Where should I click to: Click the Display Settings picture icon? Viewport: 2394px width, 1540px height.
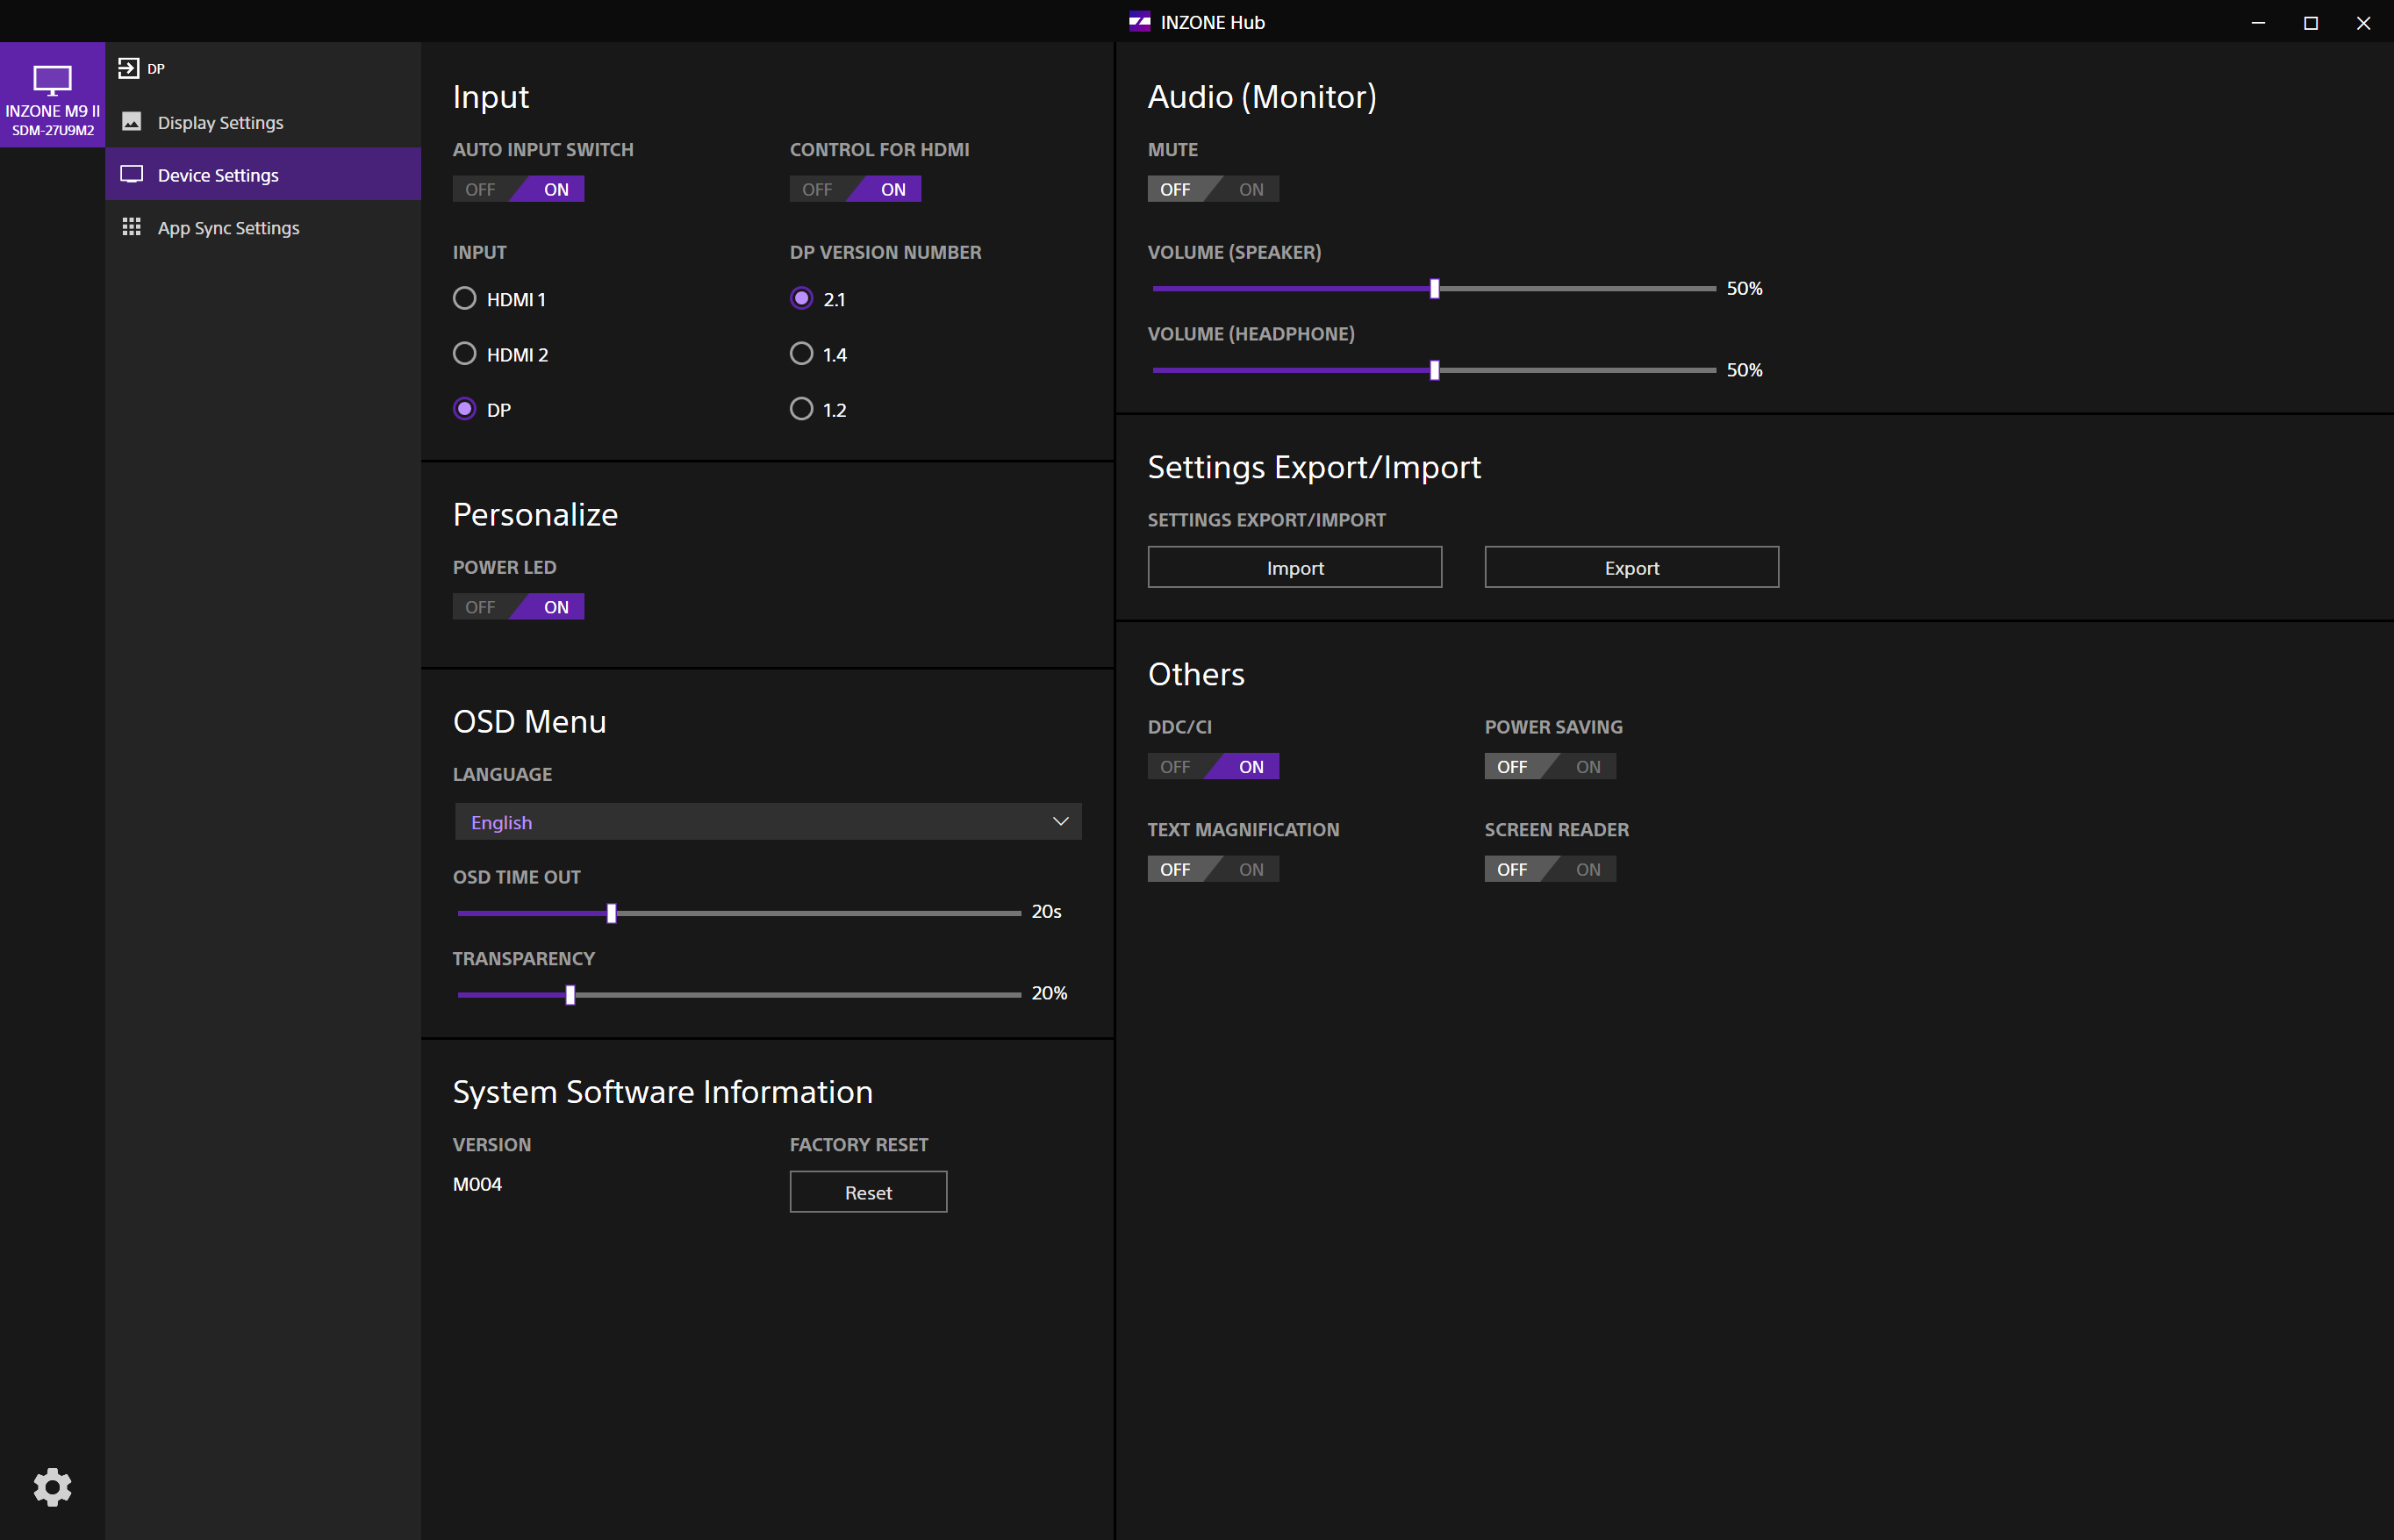(x=131, y=122)
